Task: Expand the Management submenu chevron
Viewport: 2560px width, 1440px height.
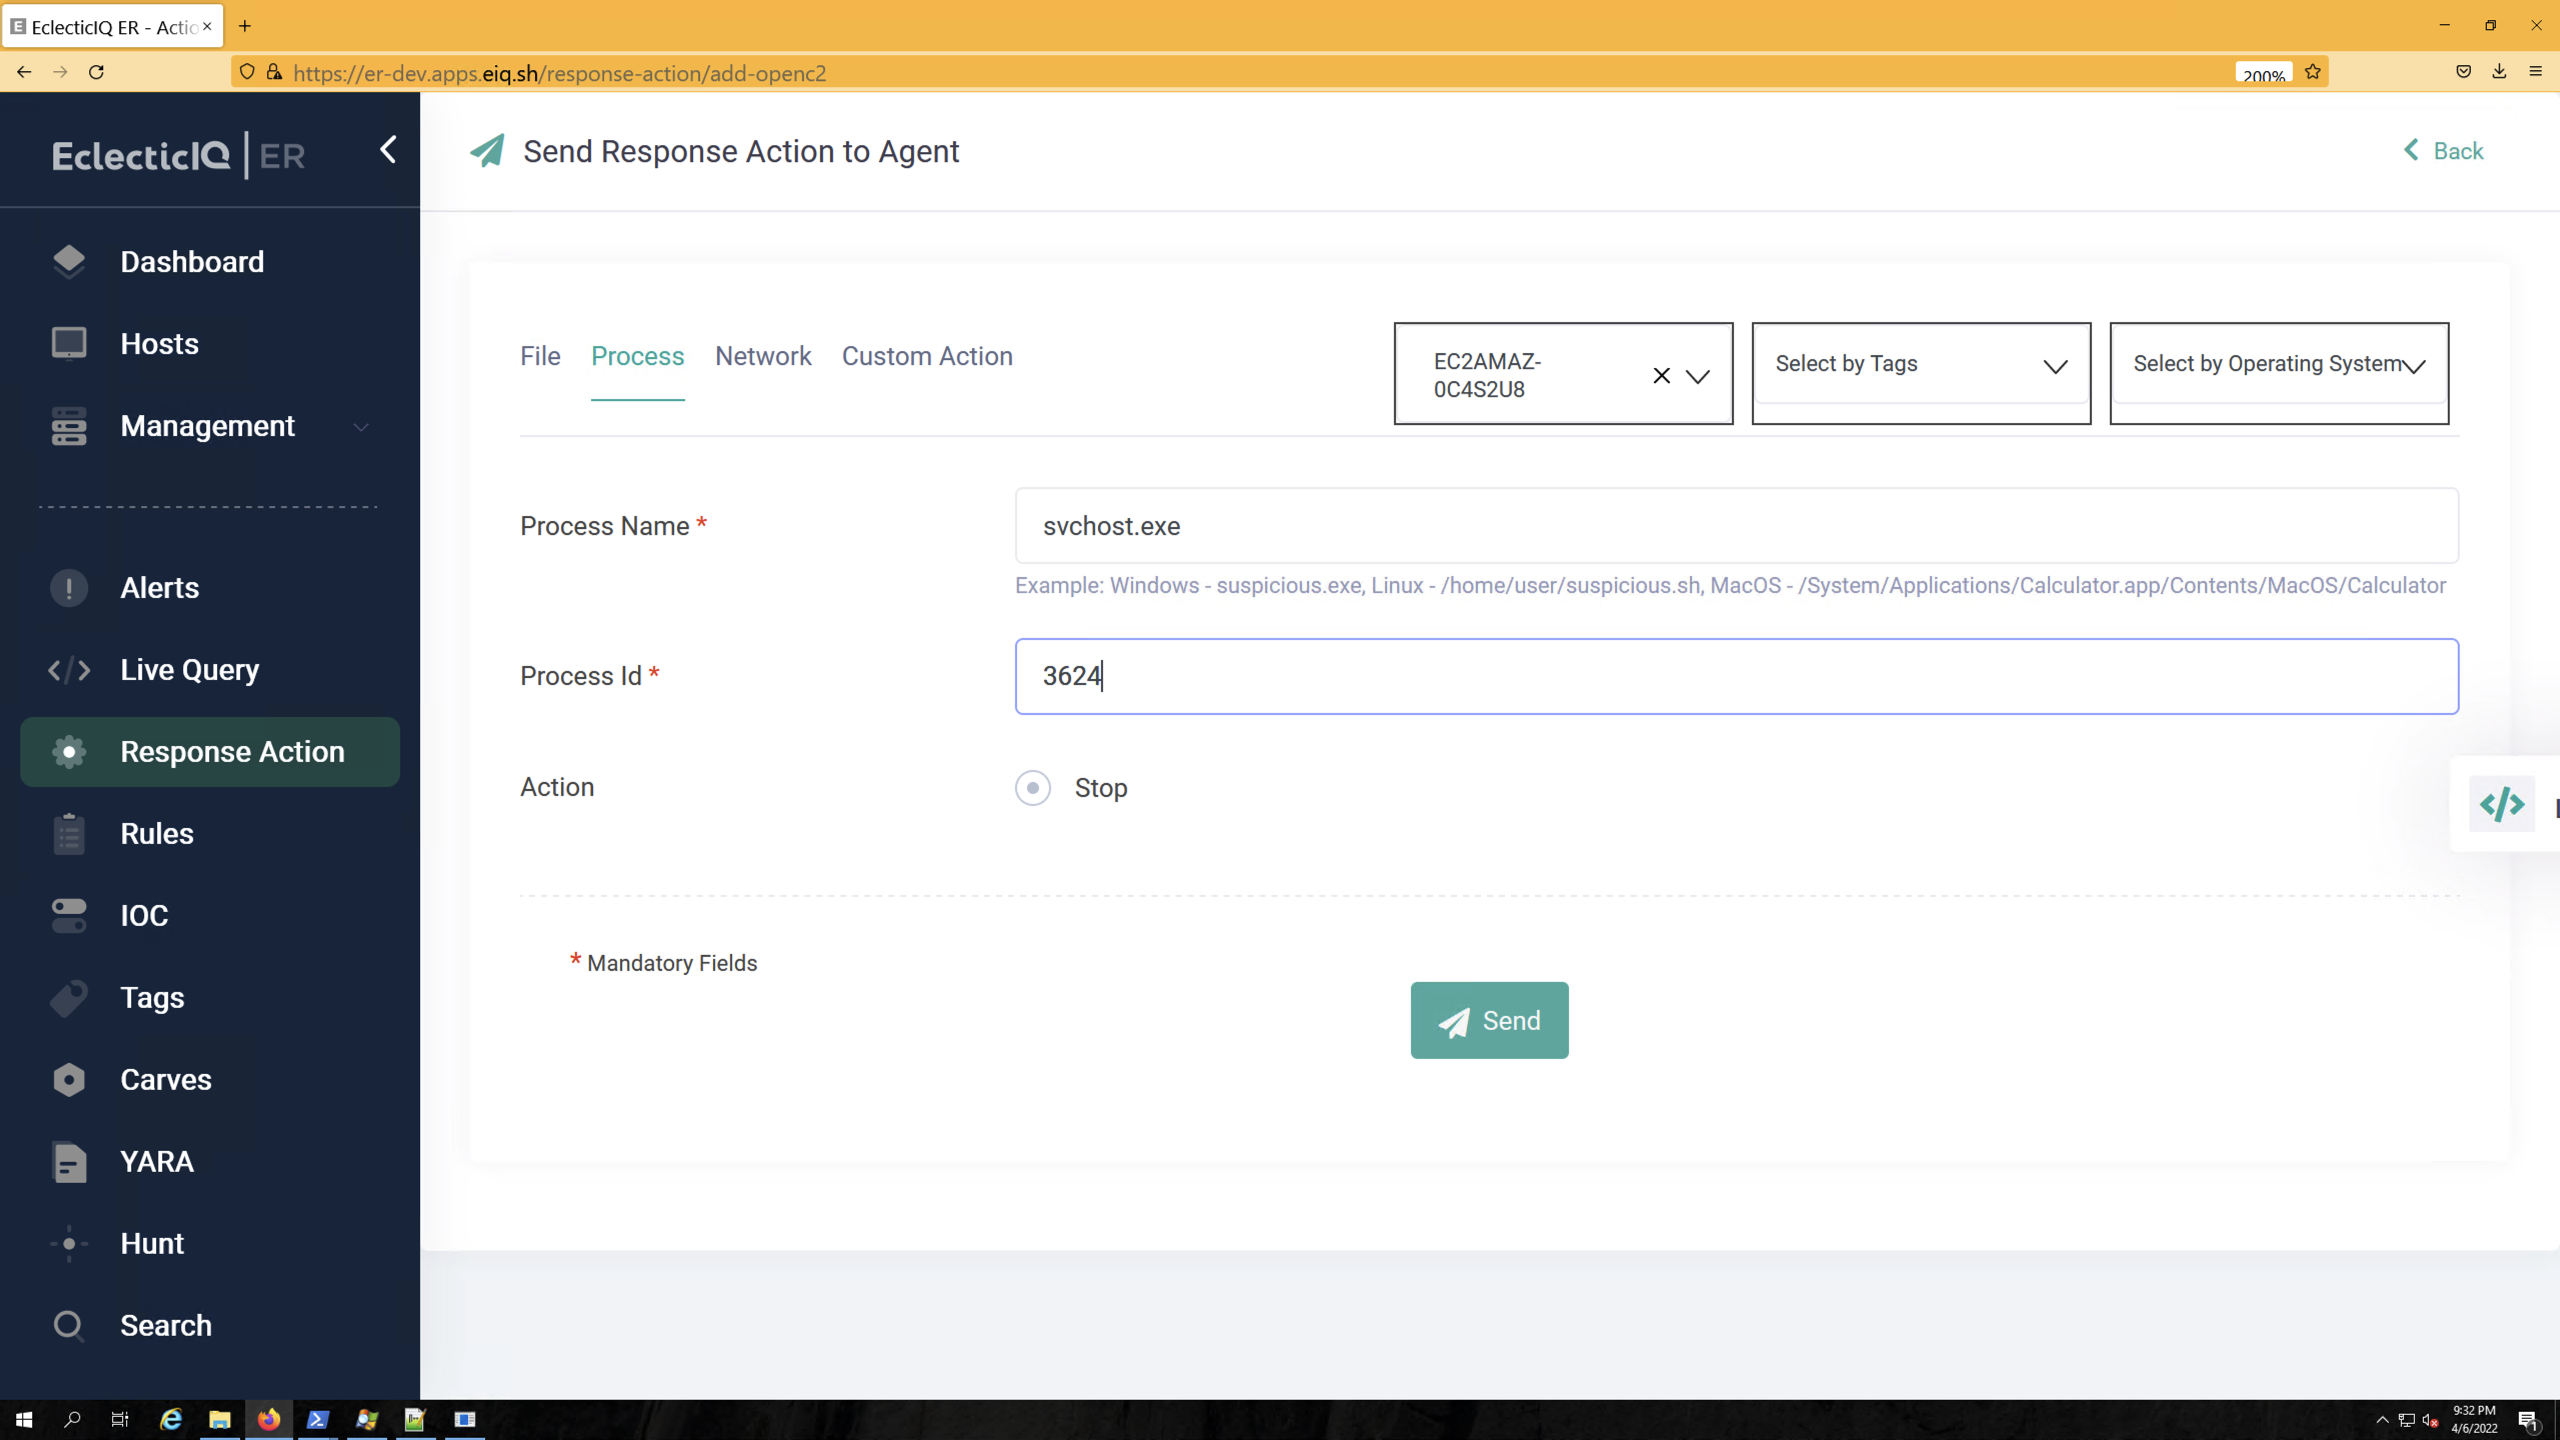Action: [x=361, y=427]
